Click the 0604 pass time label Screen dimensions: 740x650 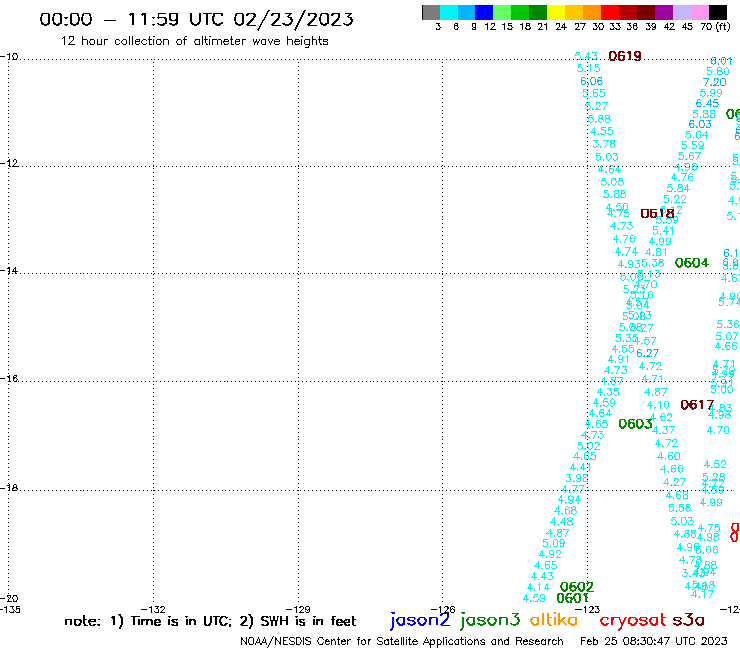point(692,263)
